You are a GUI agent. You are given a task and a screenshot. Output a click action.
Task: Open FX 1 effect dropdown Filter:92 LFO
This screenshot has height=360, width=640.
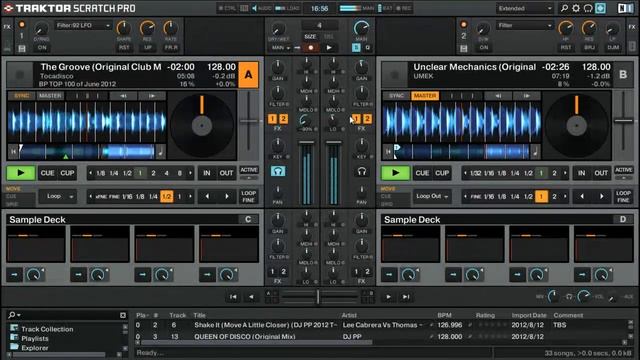click(x=83, y=25)
